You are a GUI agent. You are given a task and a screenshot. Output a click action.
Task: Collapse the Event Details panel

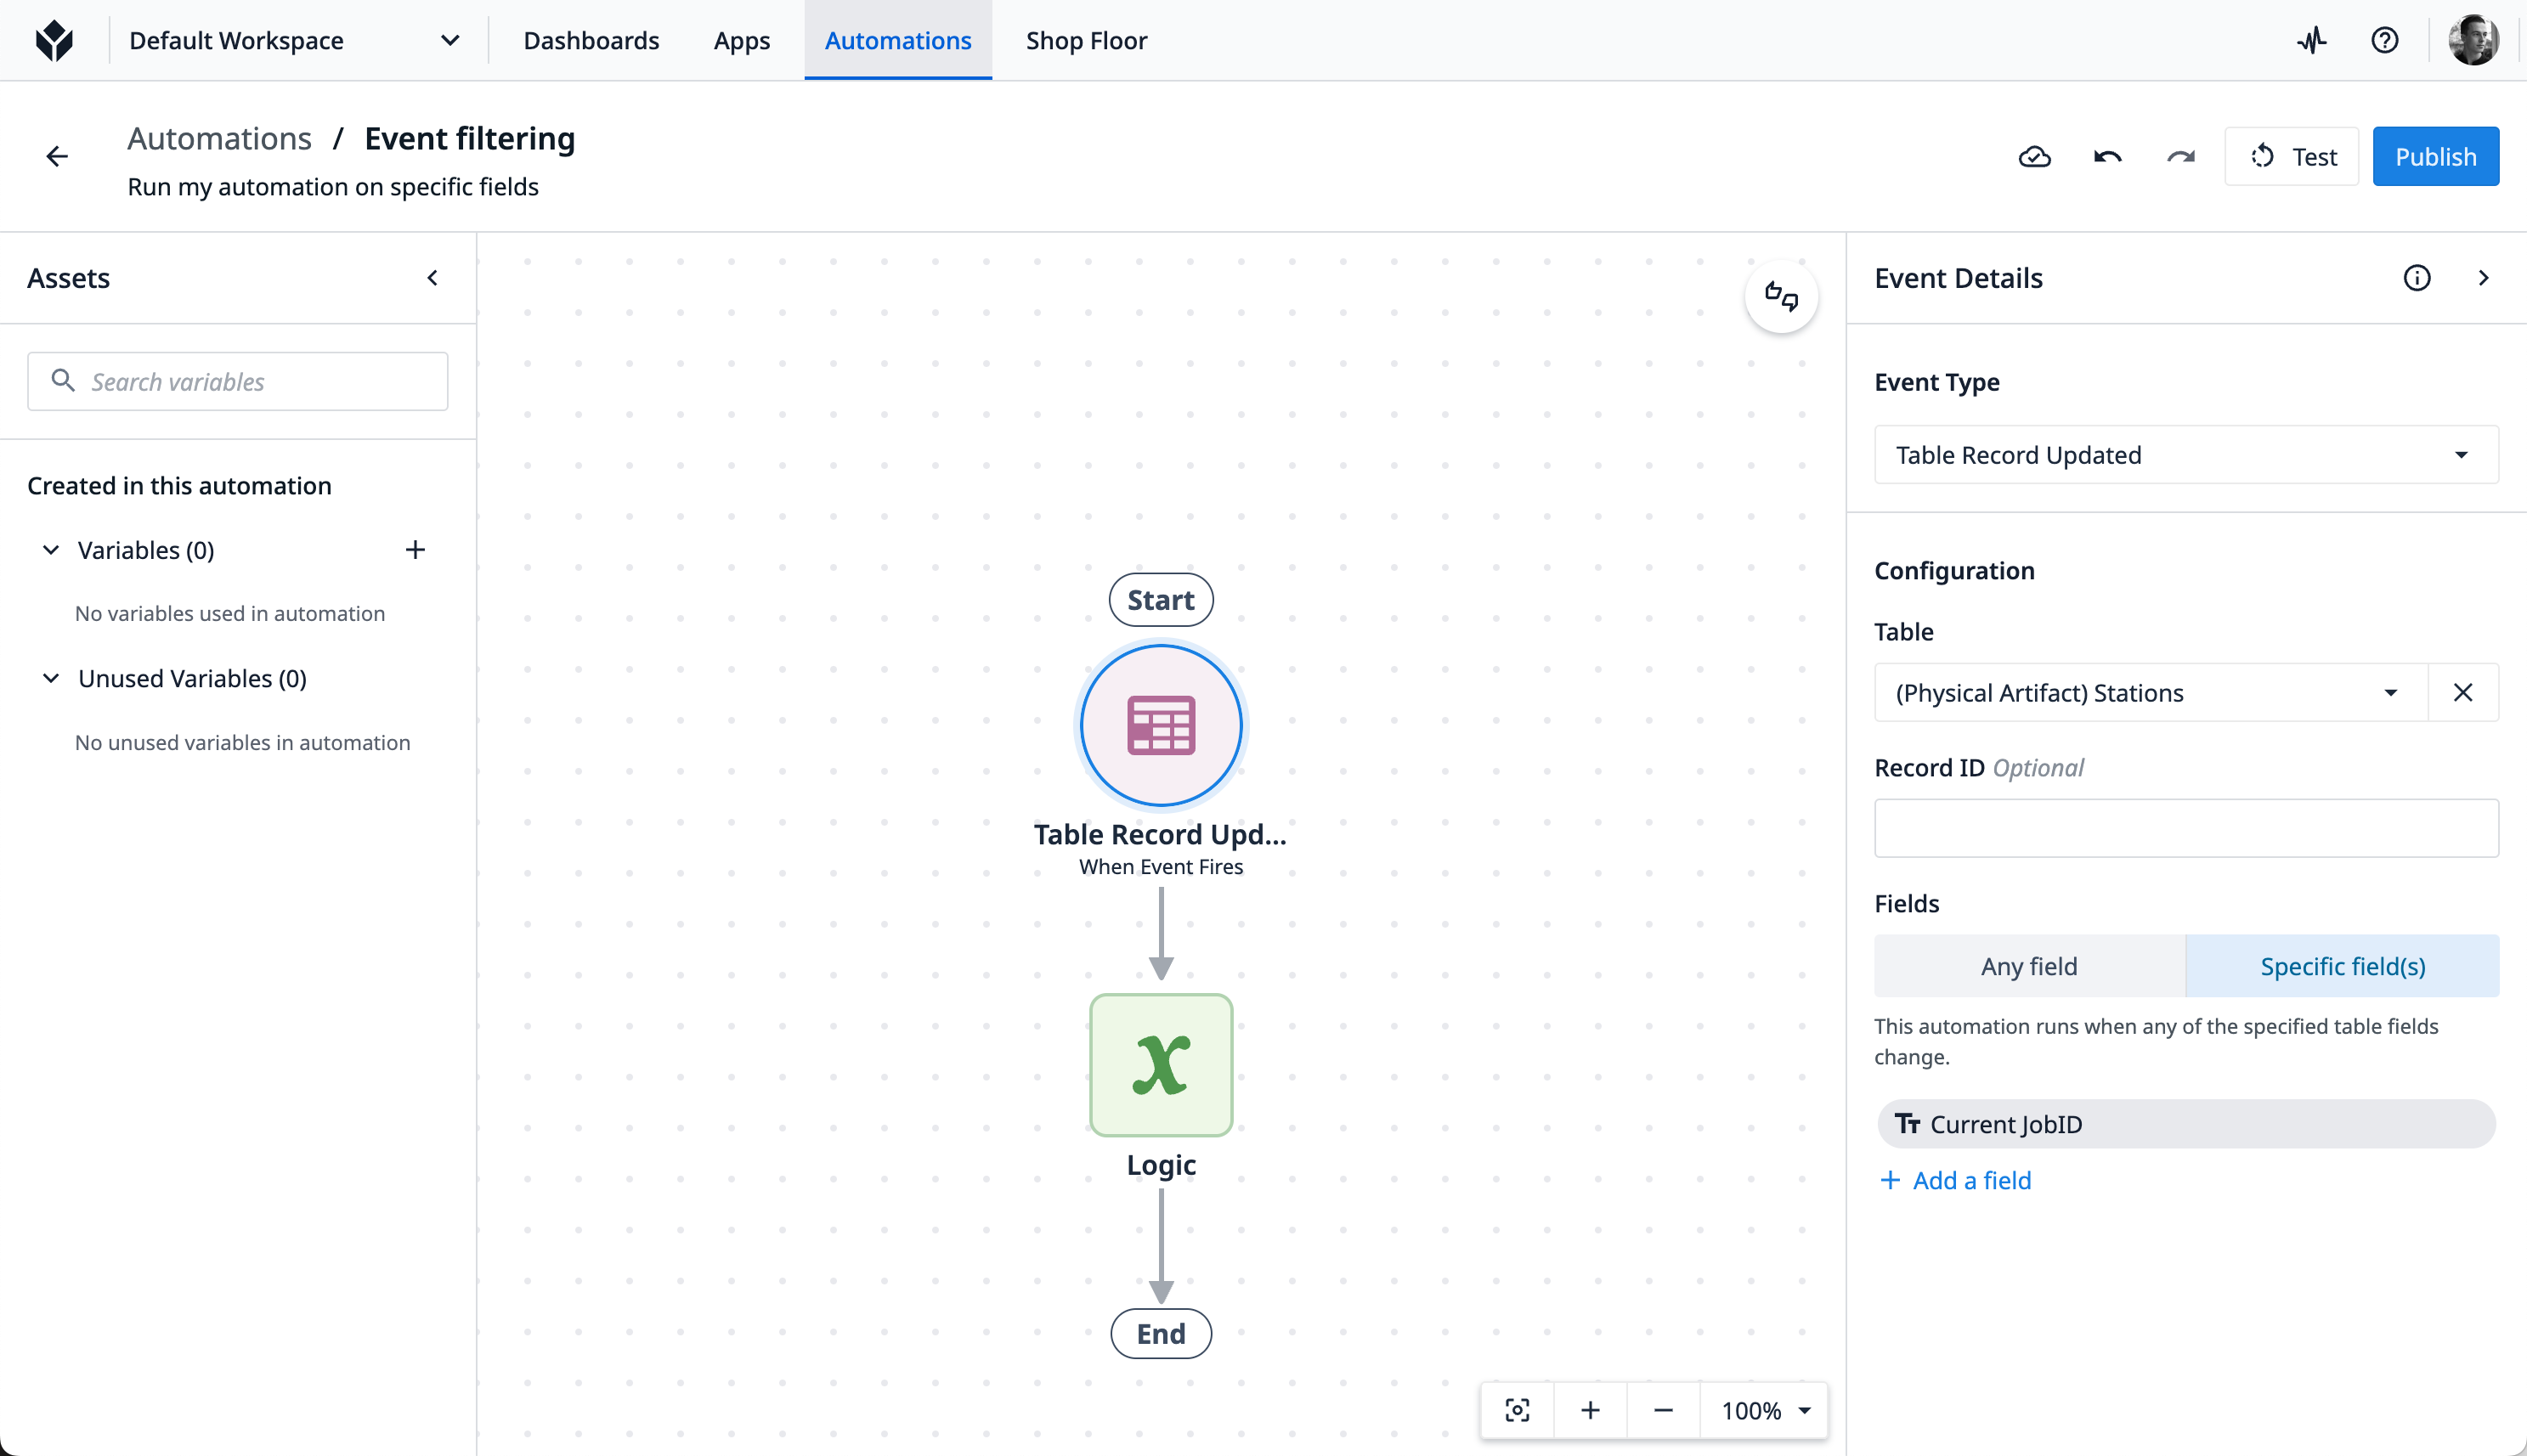2484,278
